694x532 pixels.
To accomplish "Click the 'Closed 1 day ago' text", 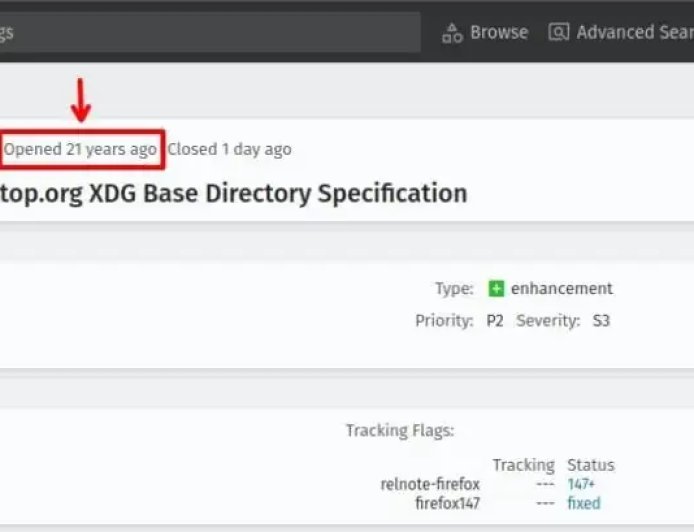I will [229, 149].
